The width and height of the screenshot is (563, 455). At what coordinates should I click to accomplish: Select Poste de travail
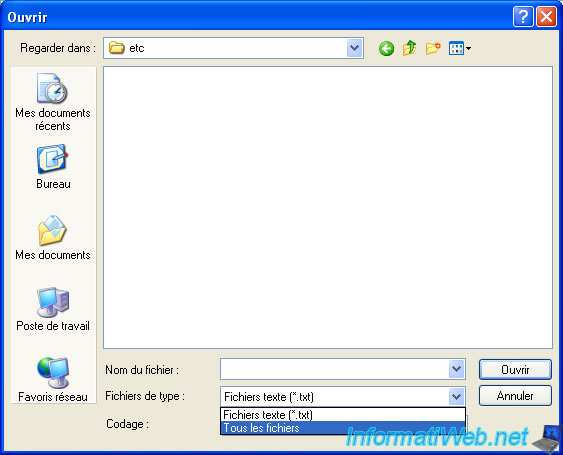(x=53, y=309)
